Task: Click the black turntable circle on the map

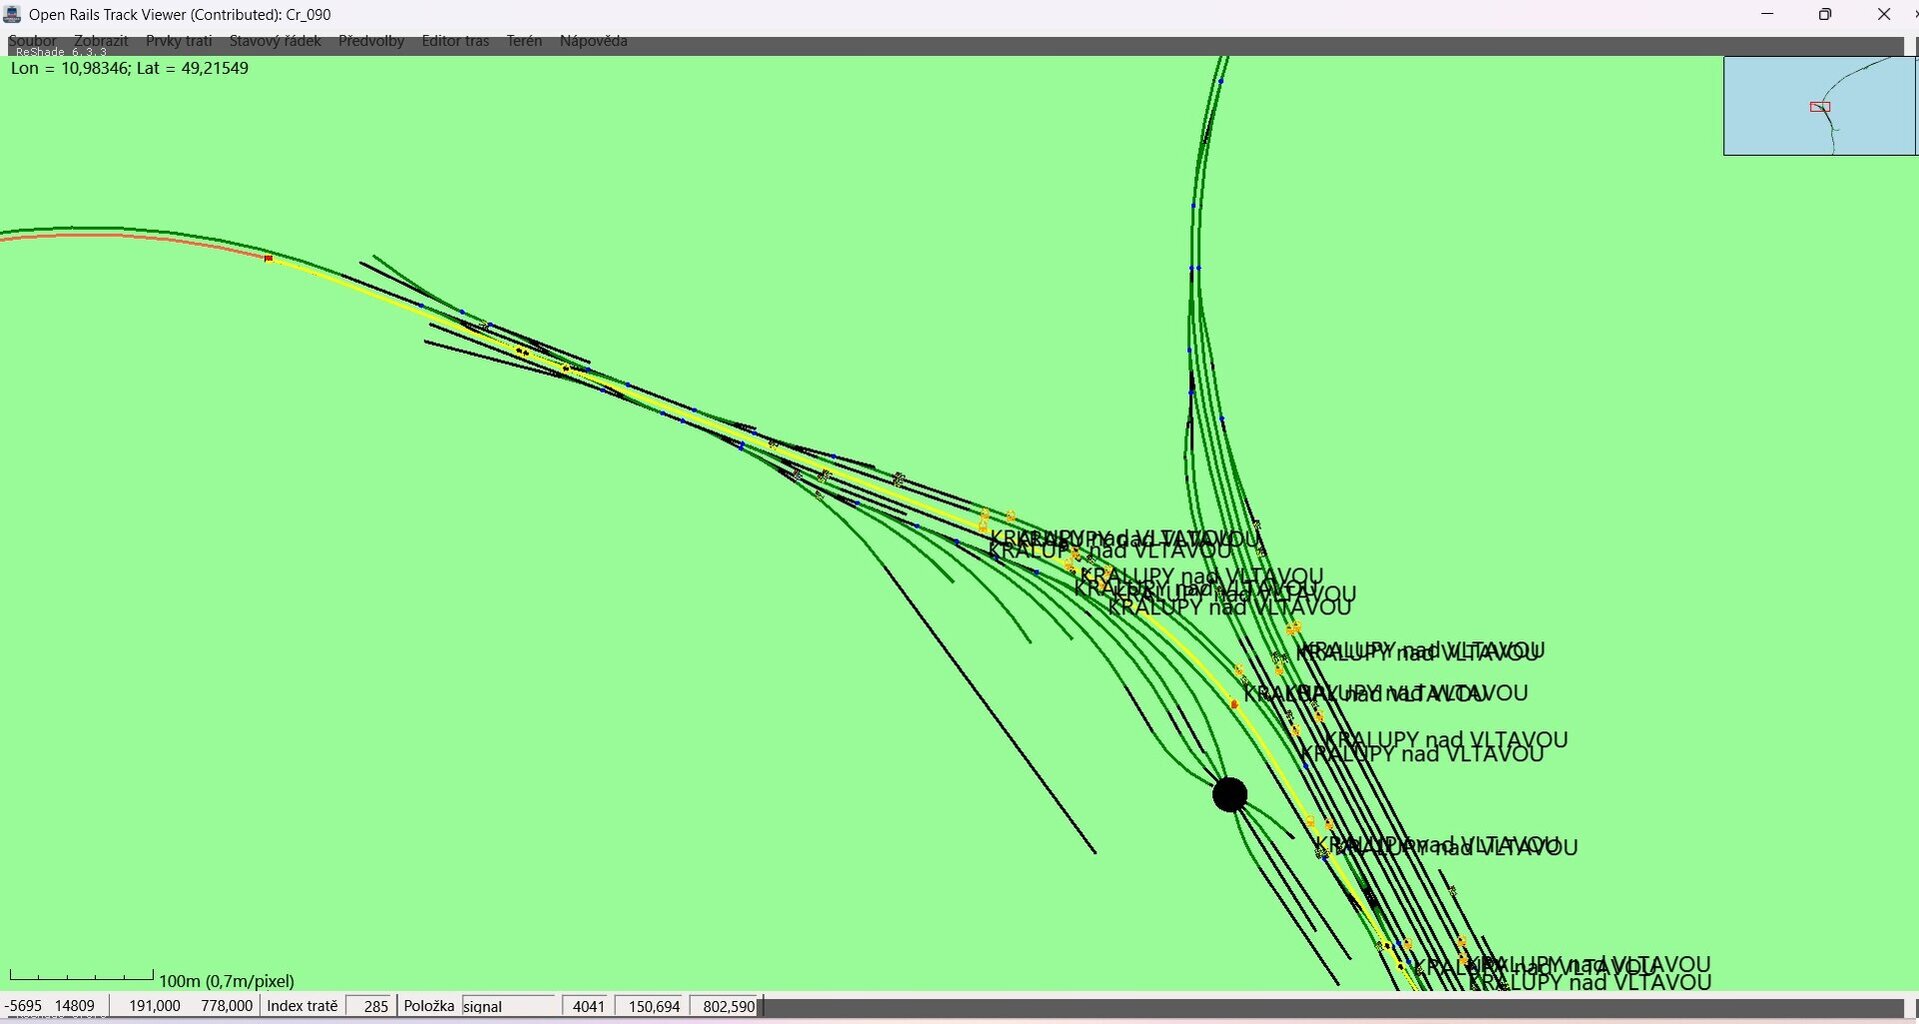Action: [1230, 795]
